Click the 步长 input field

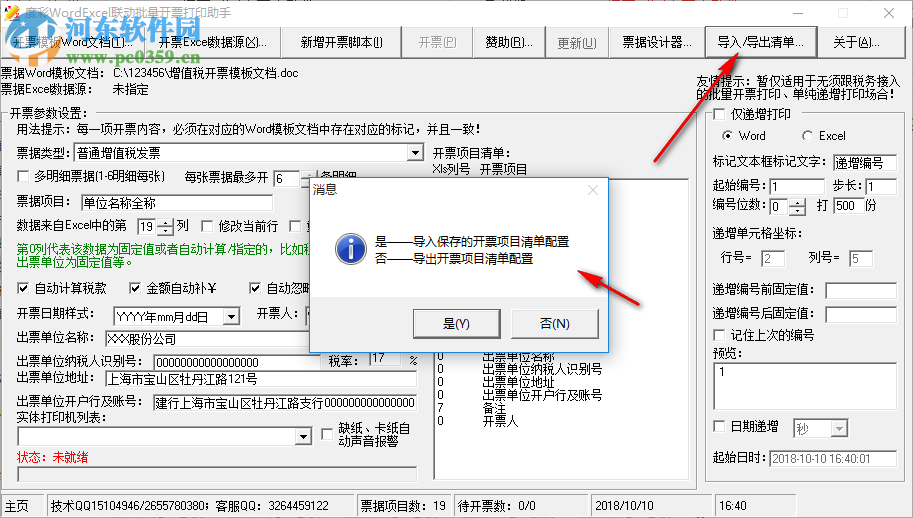point(880,186)
